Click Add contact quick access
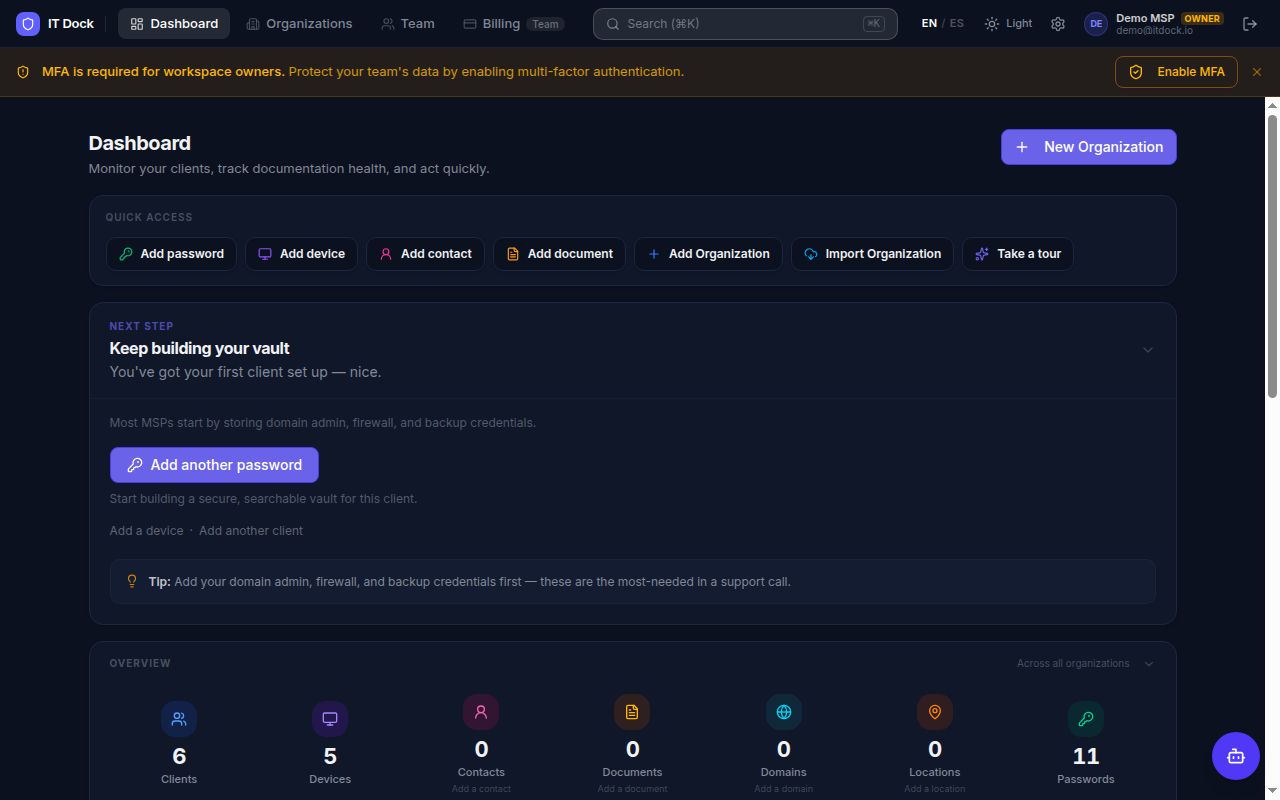 [425, 254]
